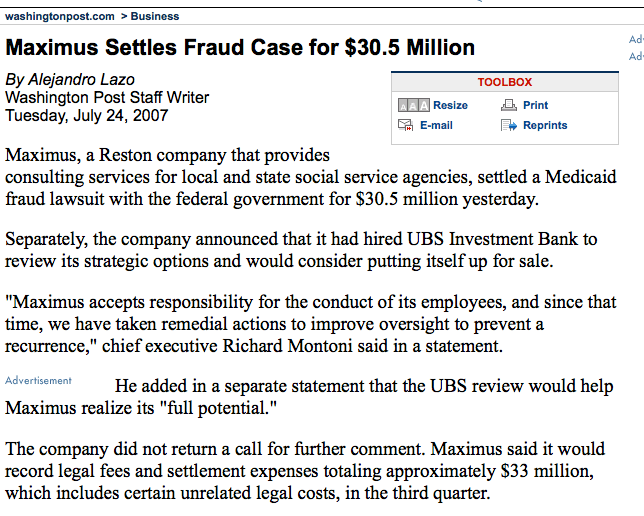Click the AAA text resize icon

pyautogui.click(x=413, y=105)
